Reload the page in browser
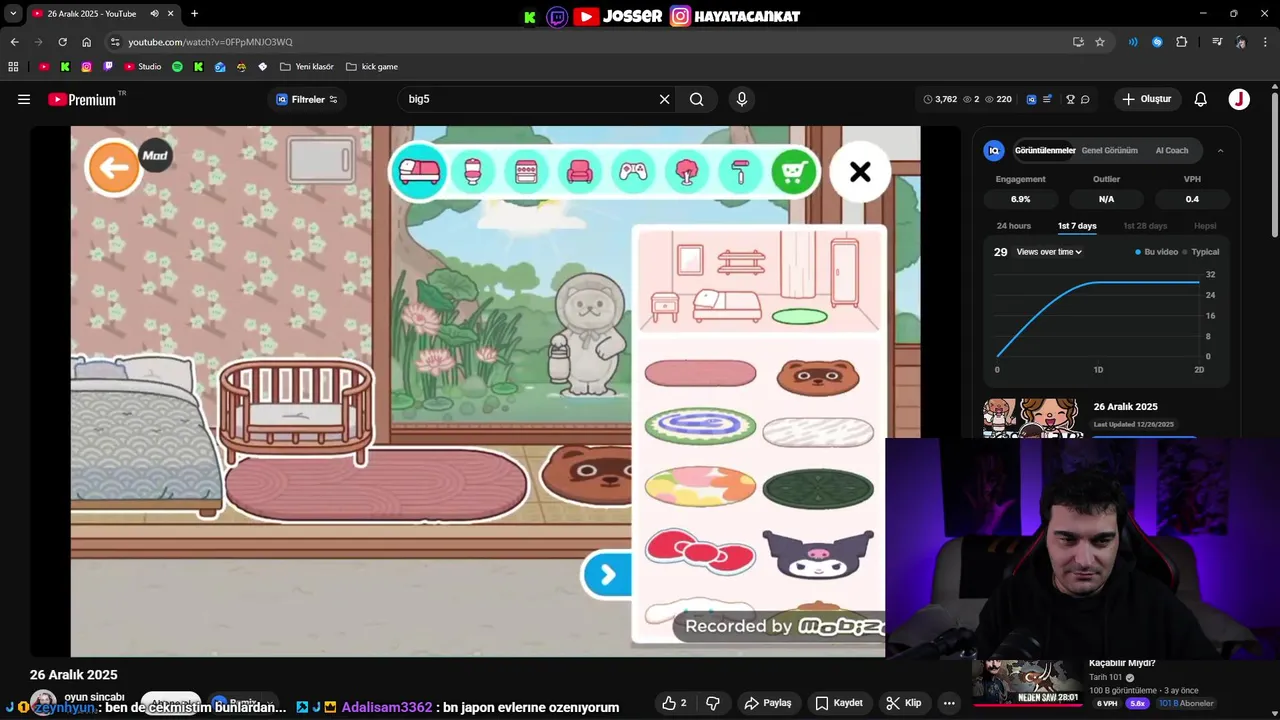 [x=62, y=42]
